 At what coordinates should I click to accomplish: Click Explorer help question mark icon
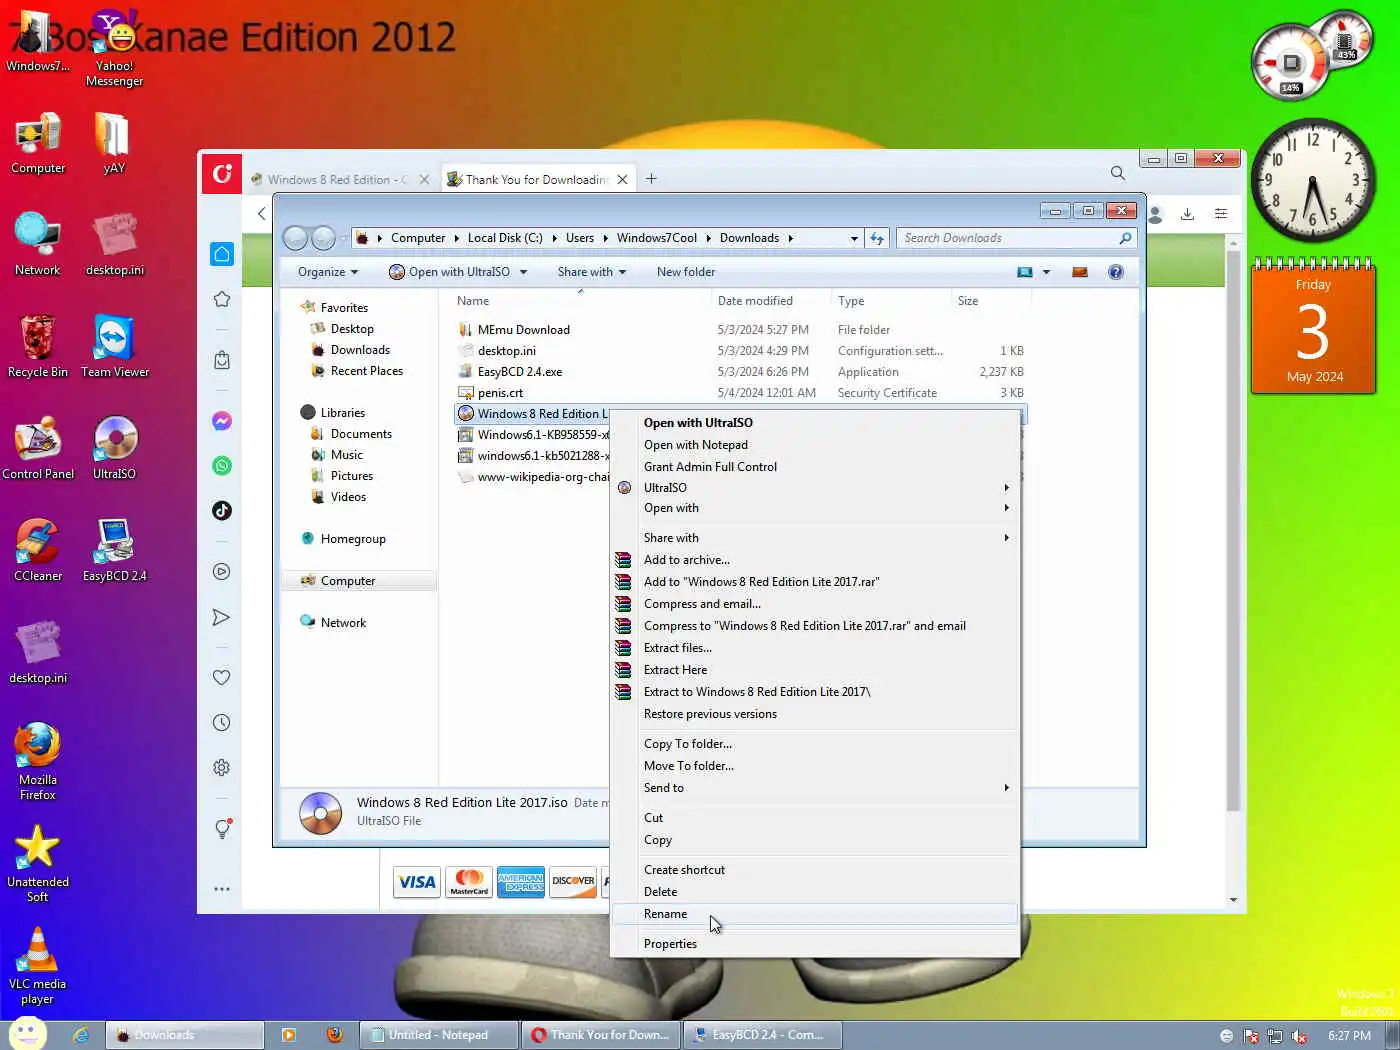point(1116,272)
